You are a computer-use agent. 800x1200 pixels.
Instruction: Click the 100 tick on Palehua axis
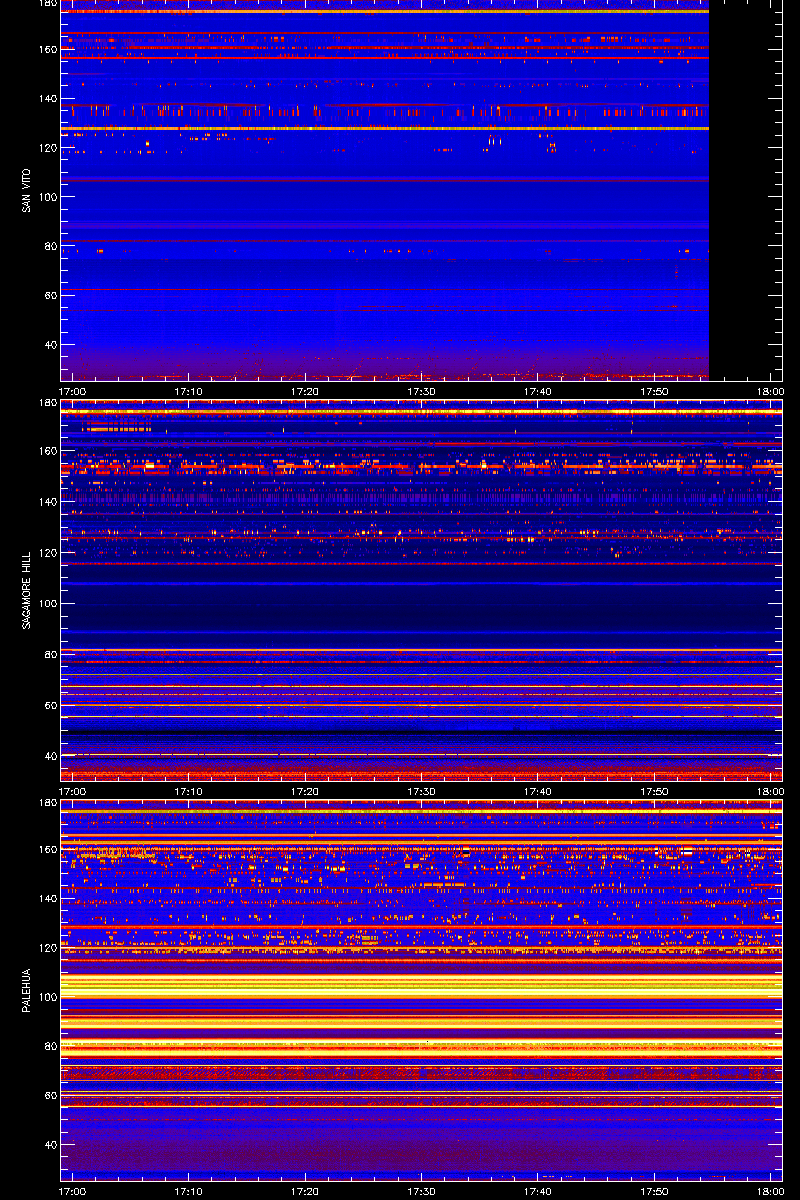coord(47,997)
